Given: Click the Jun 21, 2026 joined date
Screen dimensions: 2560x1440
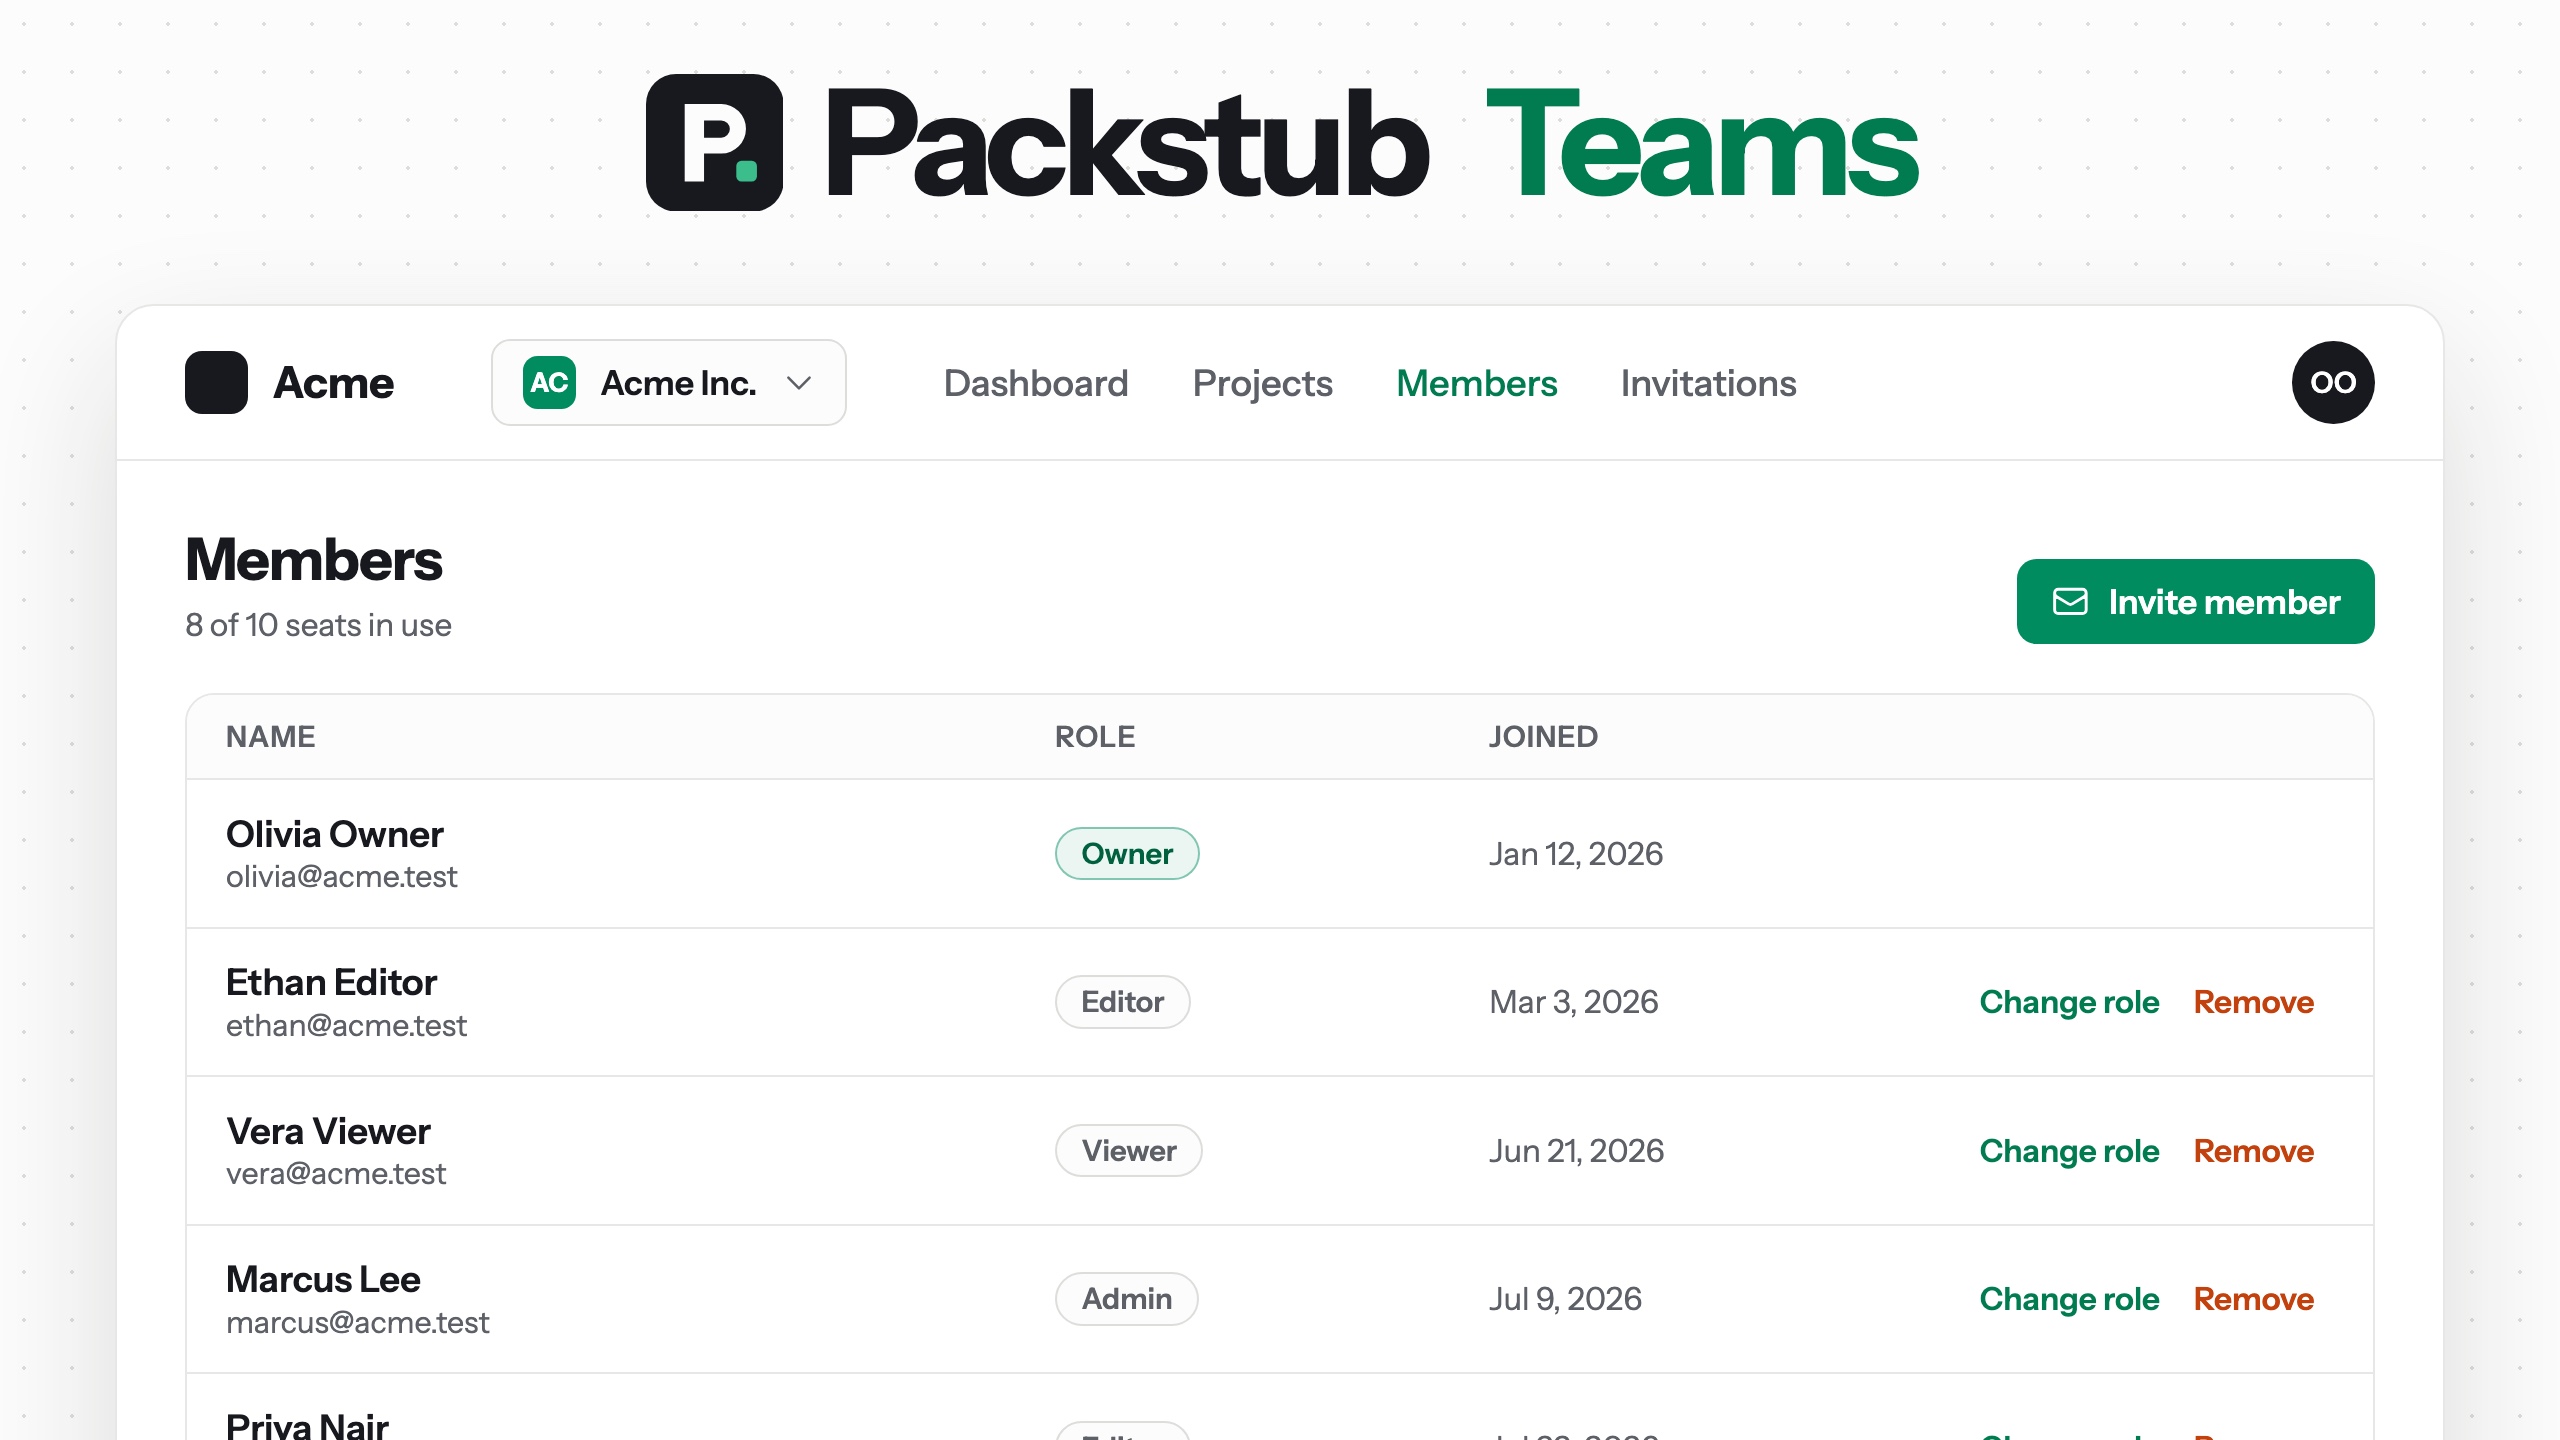Looking at the screenshot, I should tap(1576, 1151).
